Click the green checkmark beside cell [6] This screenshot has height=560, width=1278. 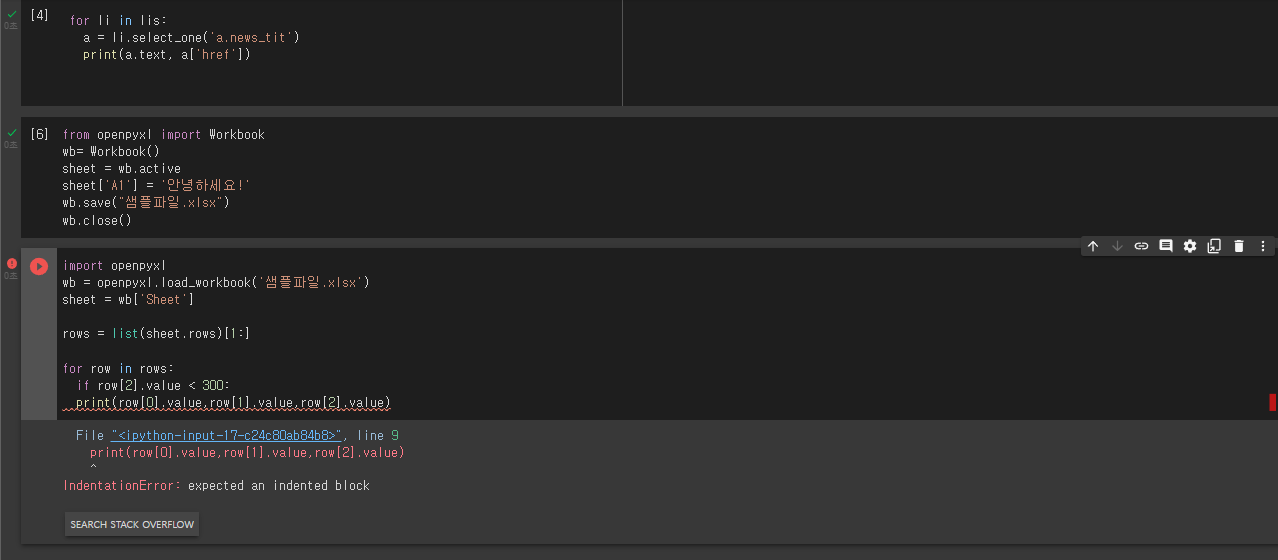point(11,132)
